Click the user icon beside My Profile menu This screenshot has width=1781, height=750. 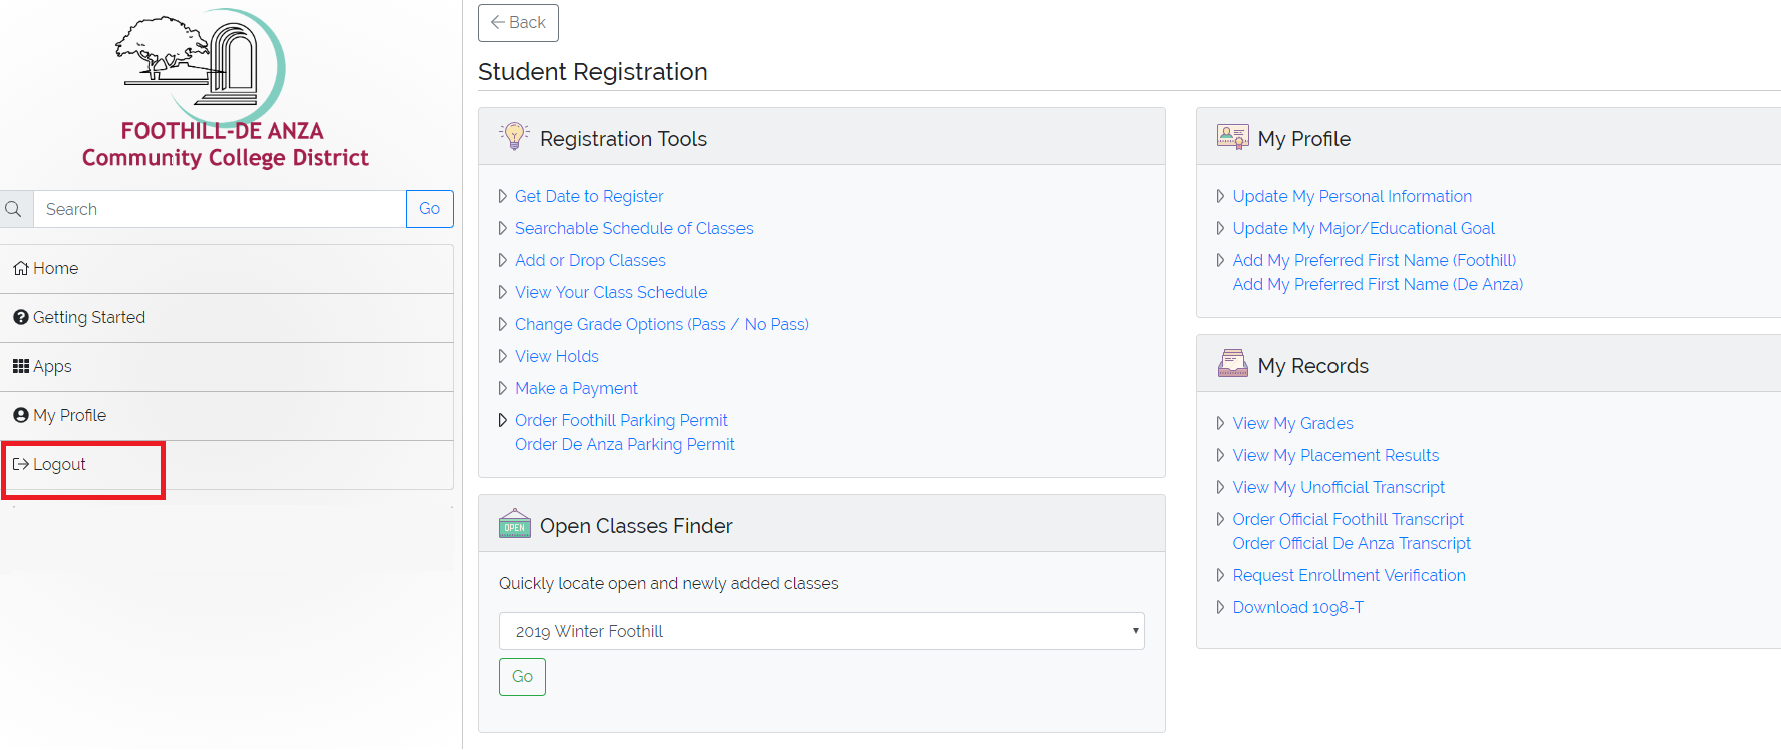click(21, 415)
